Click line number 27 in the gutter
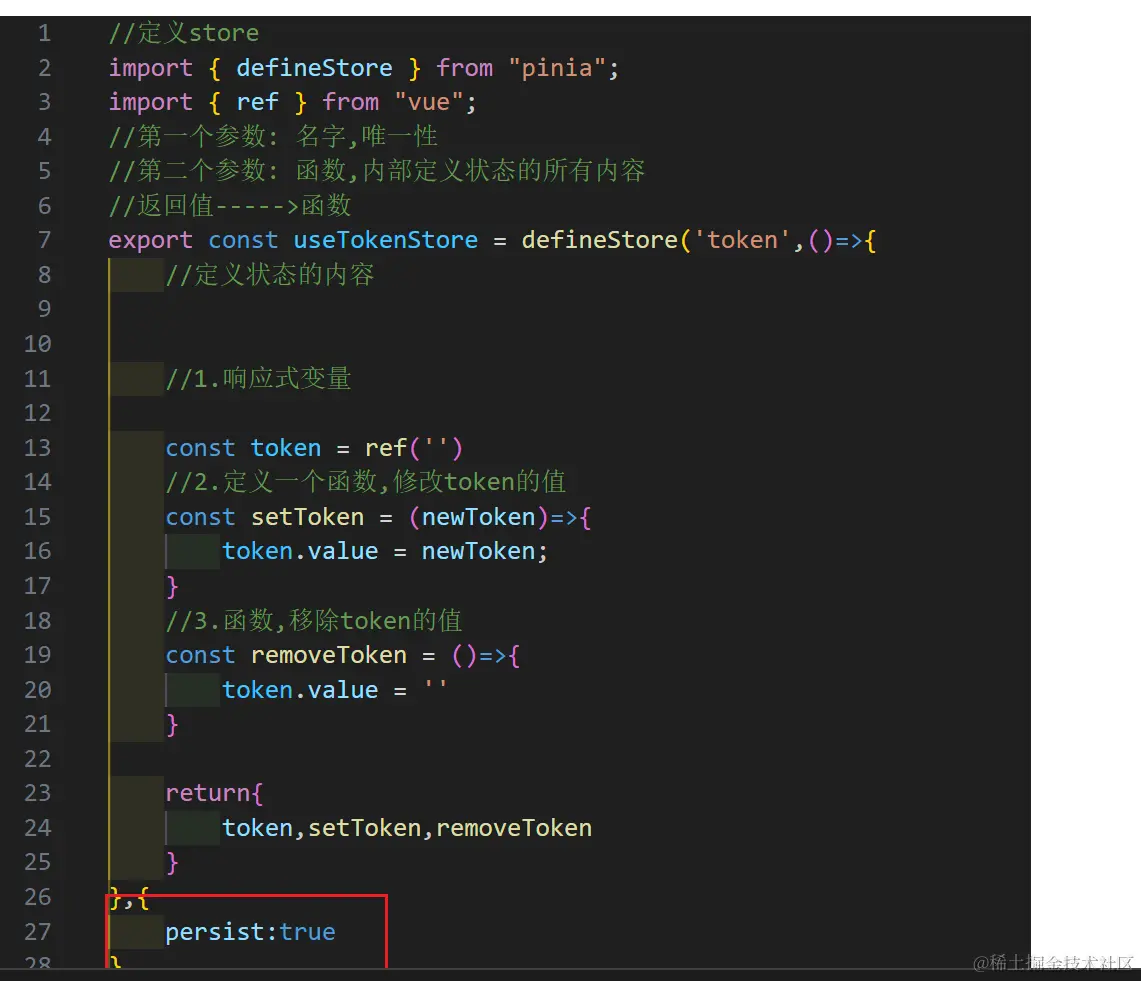This screenshot has width=1141, height=981. (x=38, y=932)
